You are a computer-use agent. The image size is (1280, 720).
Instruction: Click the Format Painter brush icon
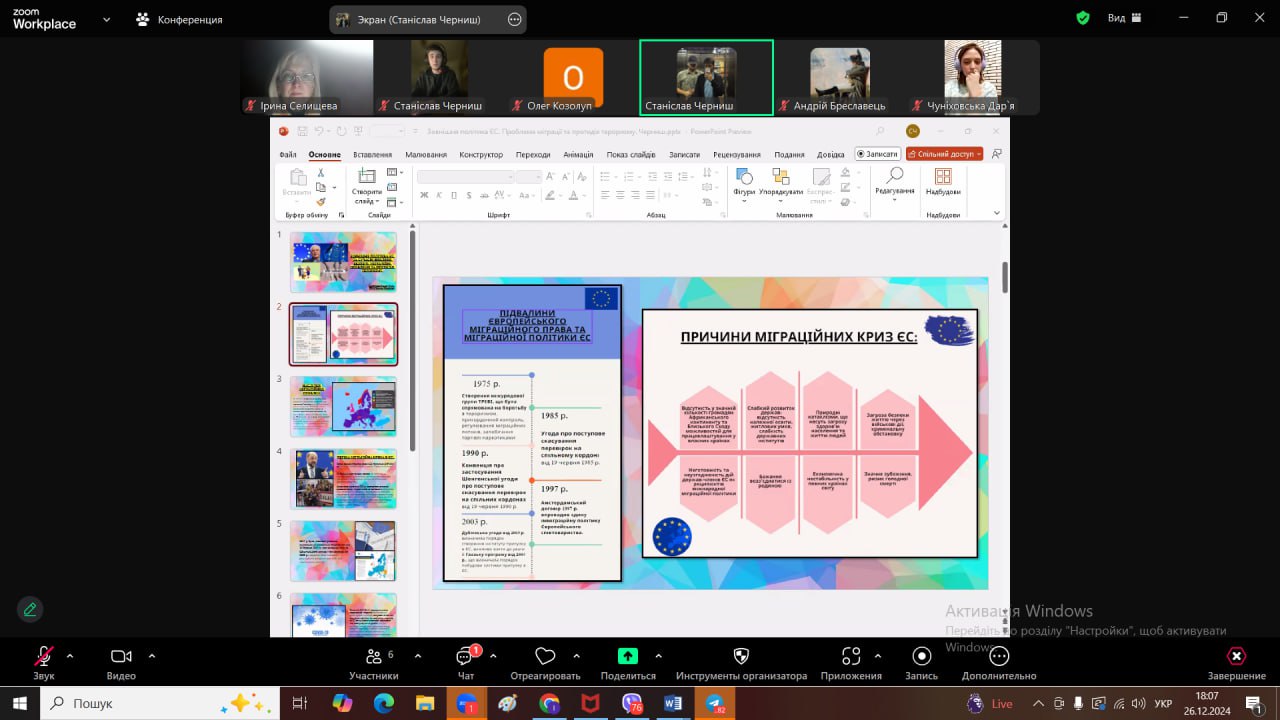point(320,201)
